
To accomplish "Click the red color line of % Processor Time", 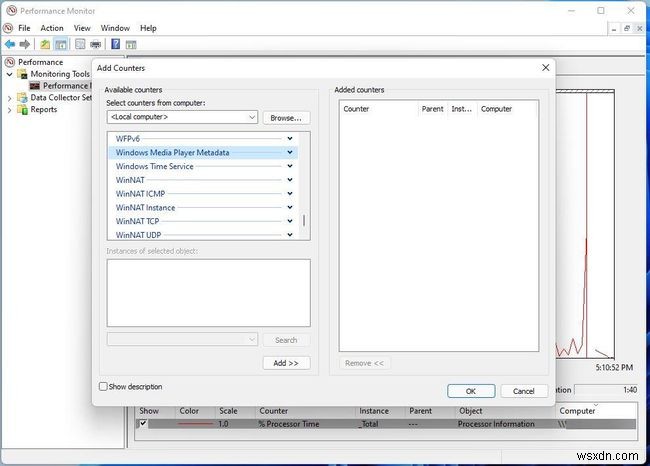I will click(x=195, y=424).
